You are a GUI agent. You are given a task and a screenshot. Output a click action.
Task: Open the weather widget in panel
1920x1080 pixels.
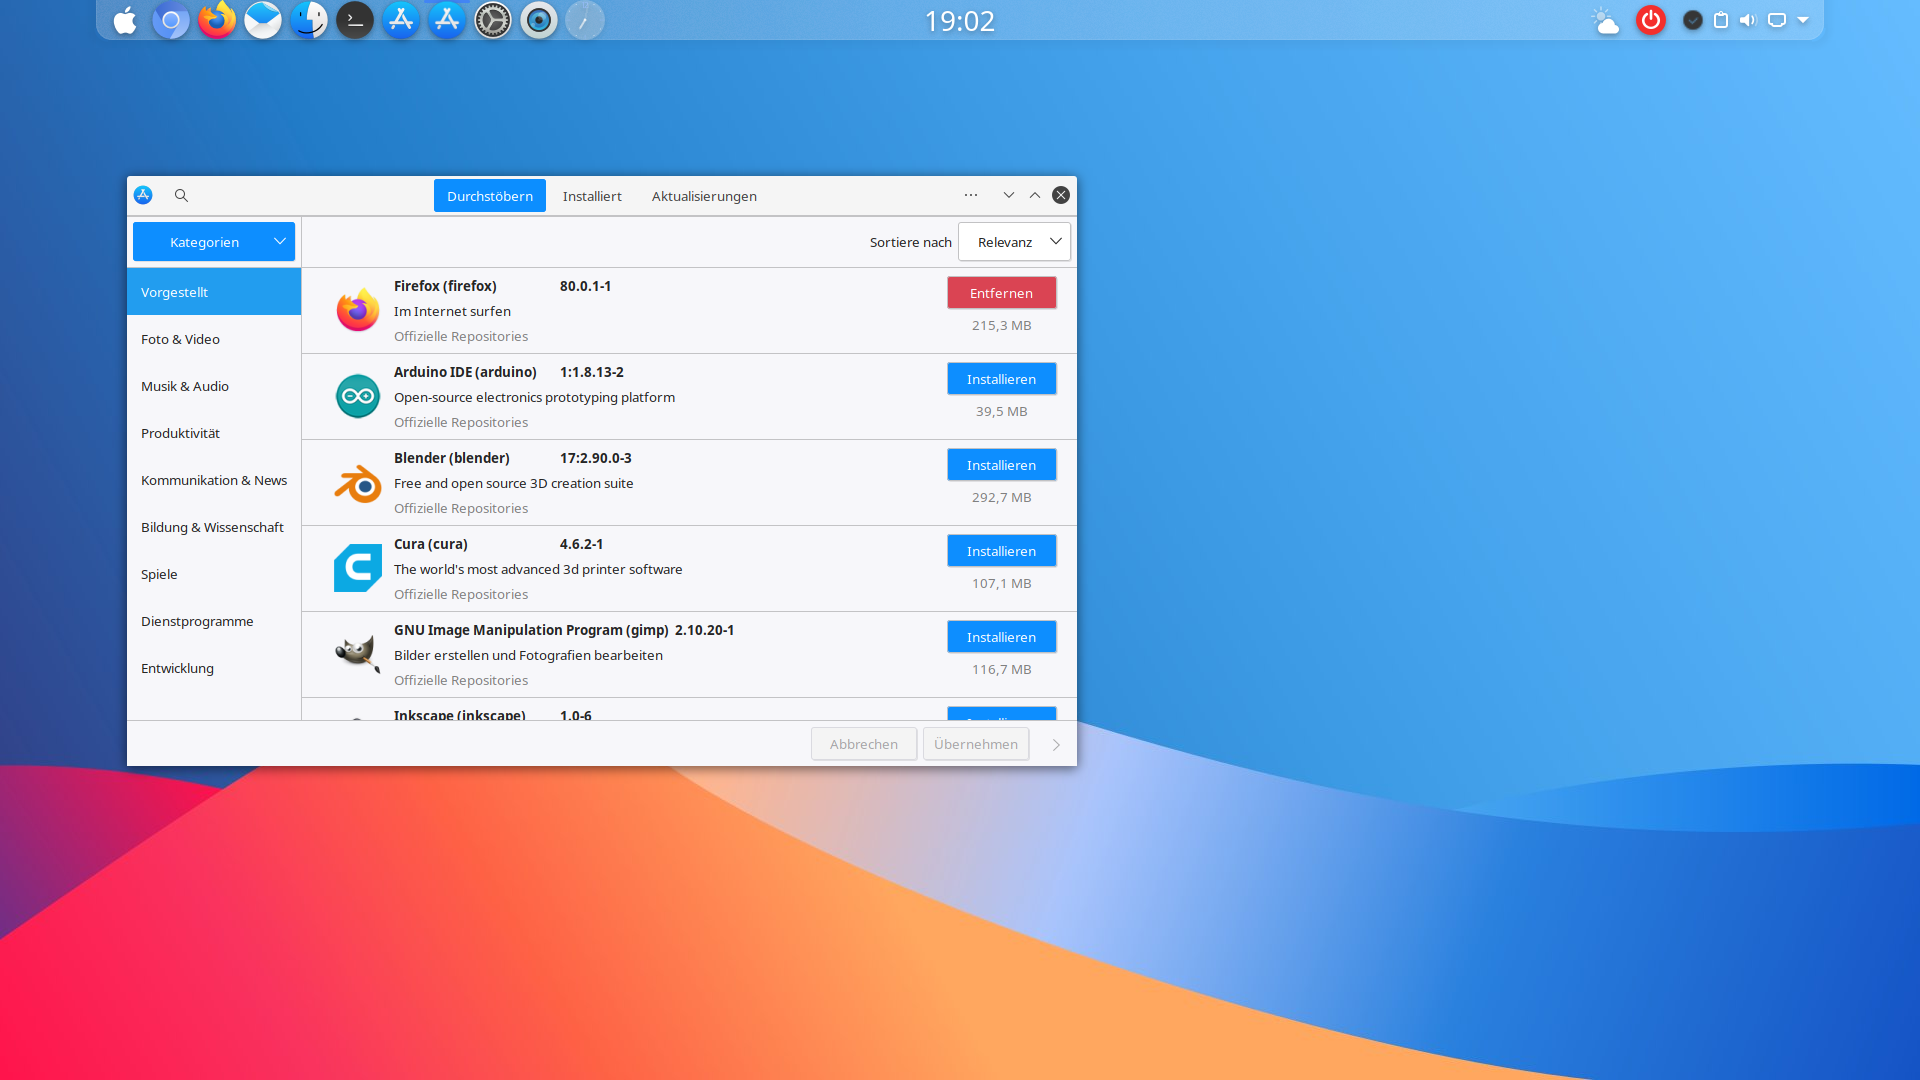click(1605, 20)
